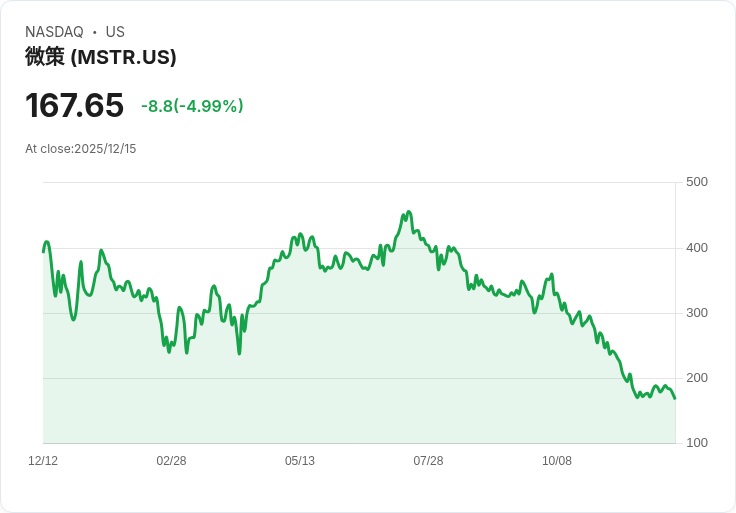Click the price line's leftmost start point
The width and height of the screenshot is (736, 513).
43,251
